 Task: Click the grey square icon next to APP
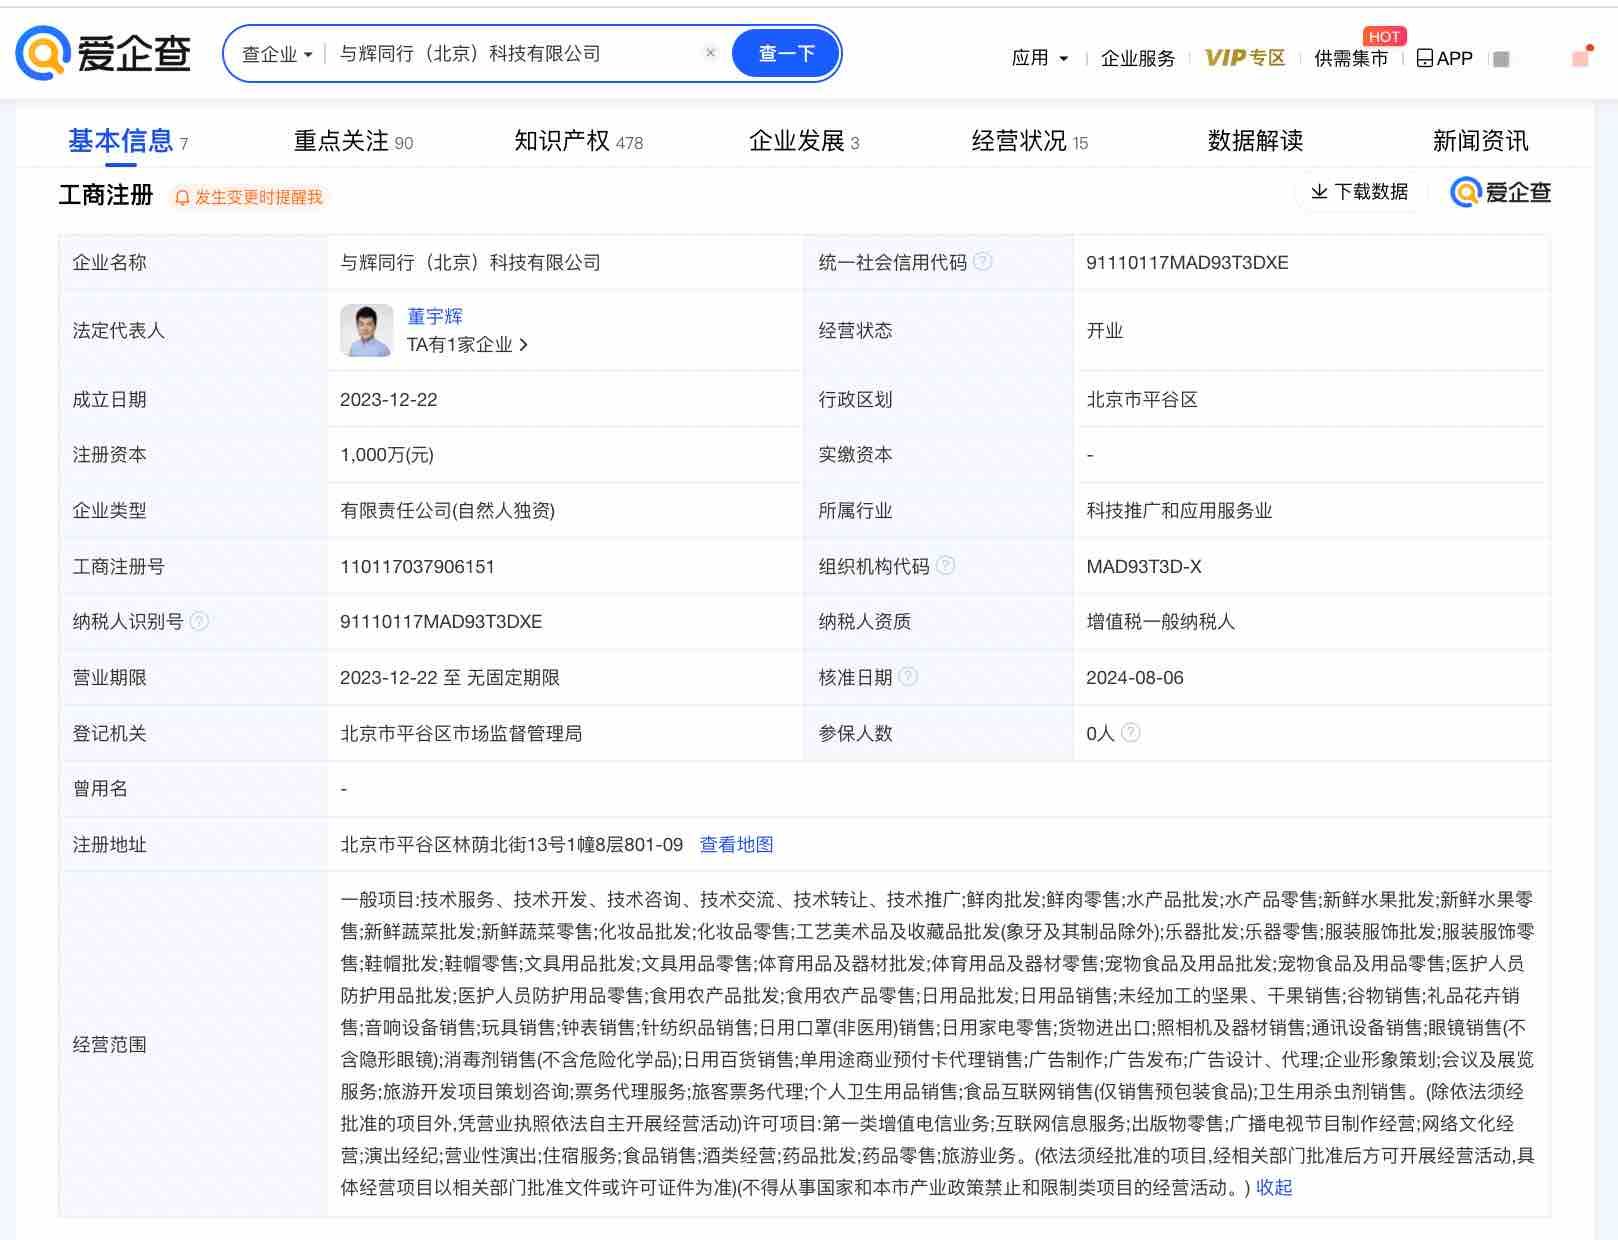coord(1501,59)
